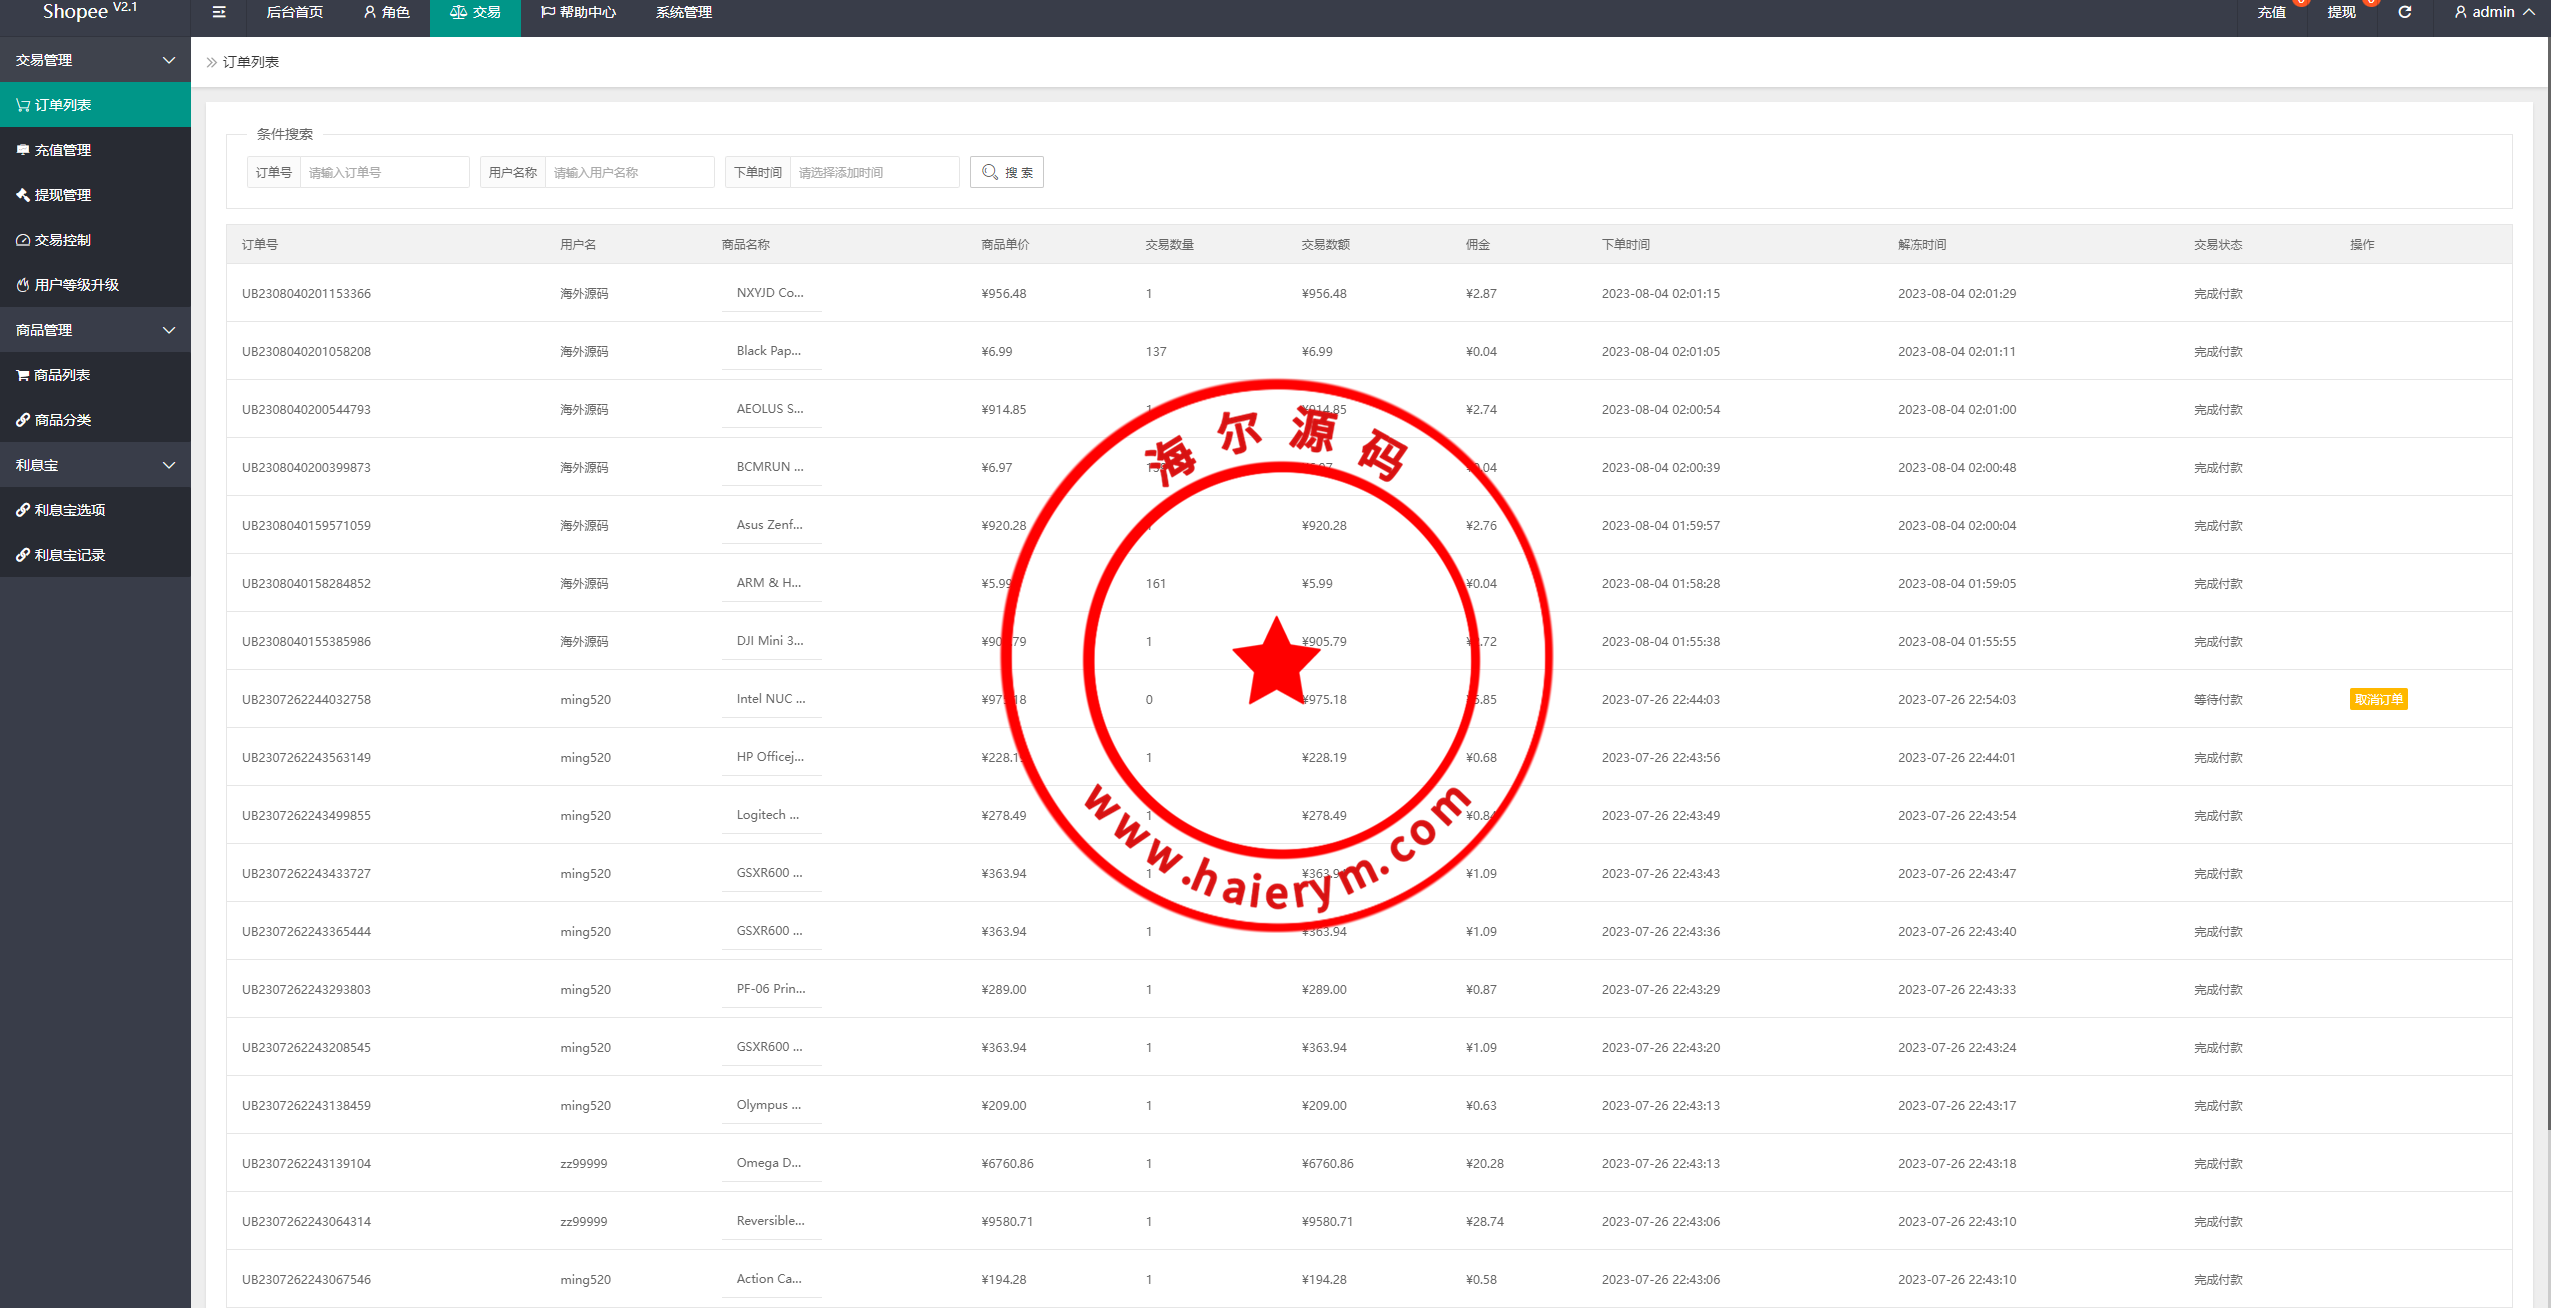The height and width of the screenshot is (1308, 2551).
Task: Click the sidebar collapse hamburger icon
Action: pos(219,12)
